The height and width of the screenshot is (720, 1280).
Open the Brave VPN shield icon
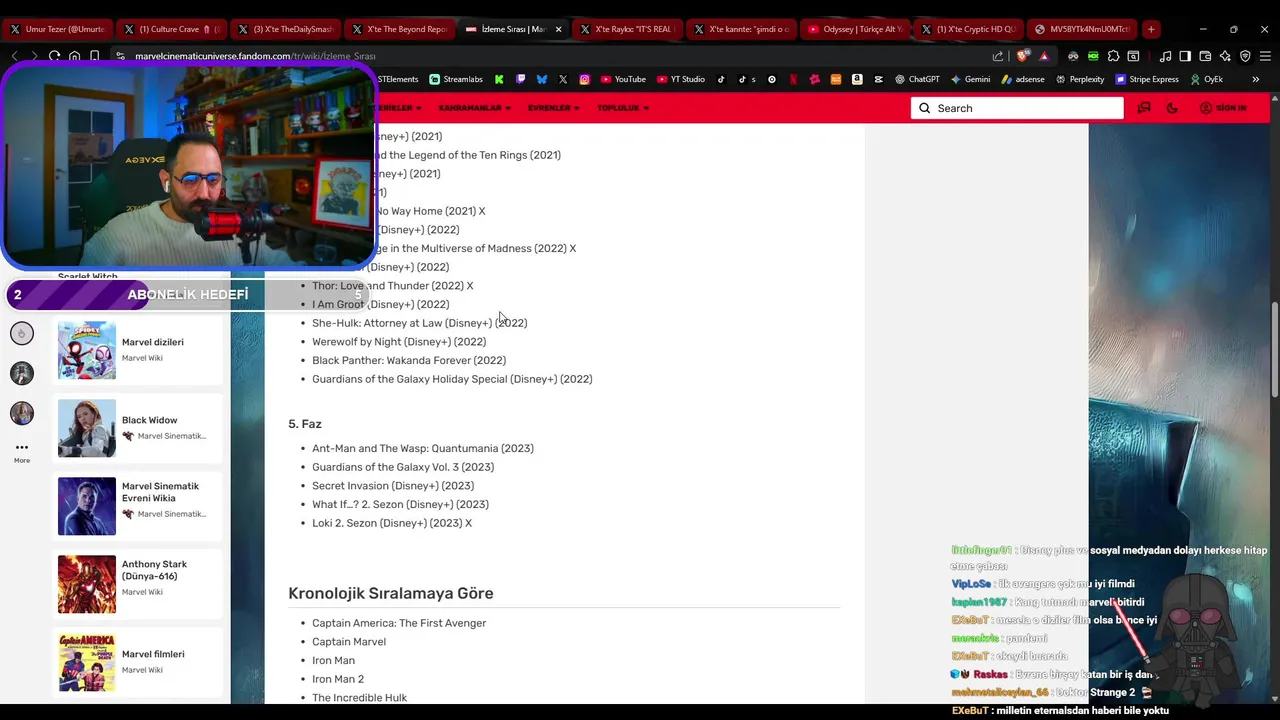point(1245,56)
